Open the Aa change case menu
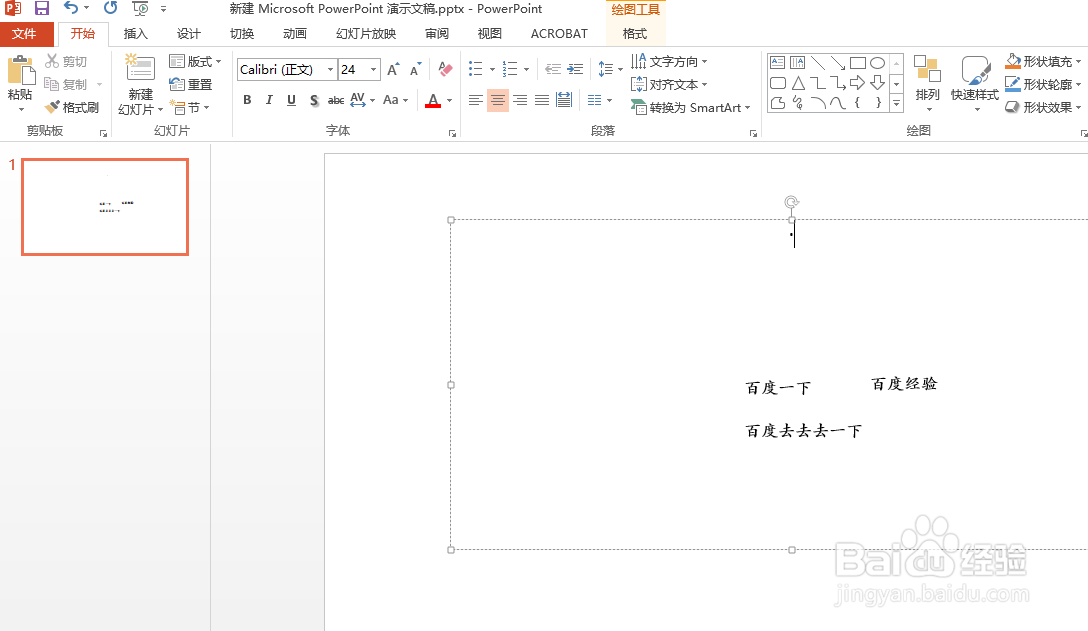The image size is (1088, 631). point(395,100)
